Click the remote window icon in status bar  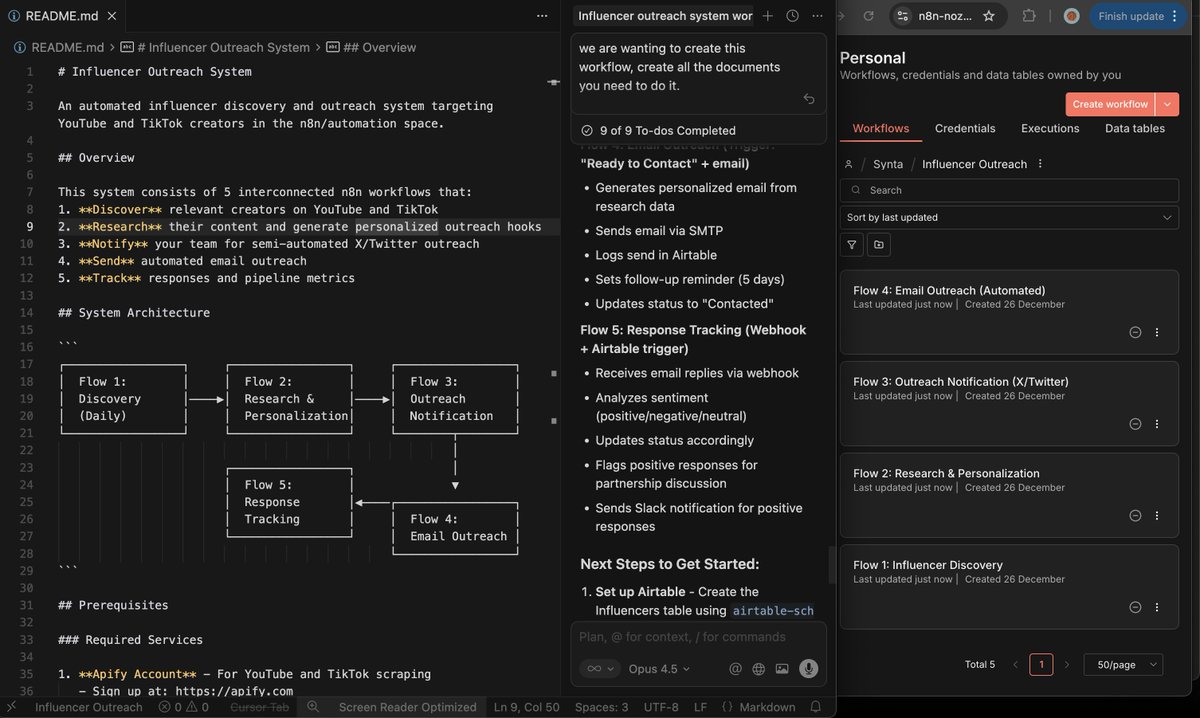click(11, 707)
